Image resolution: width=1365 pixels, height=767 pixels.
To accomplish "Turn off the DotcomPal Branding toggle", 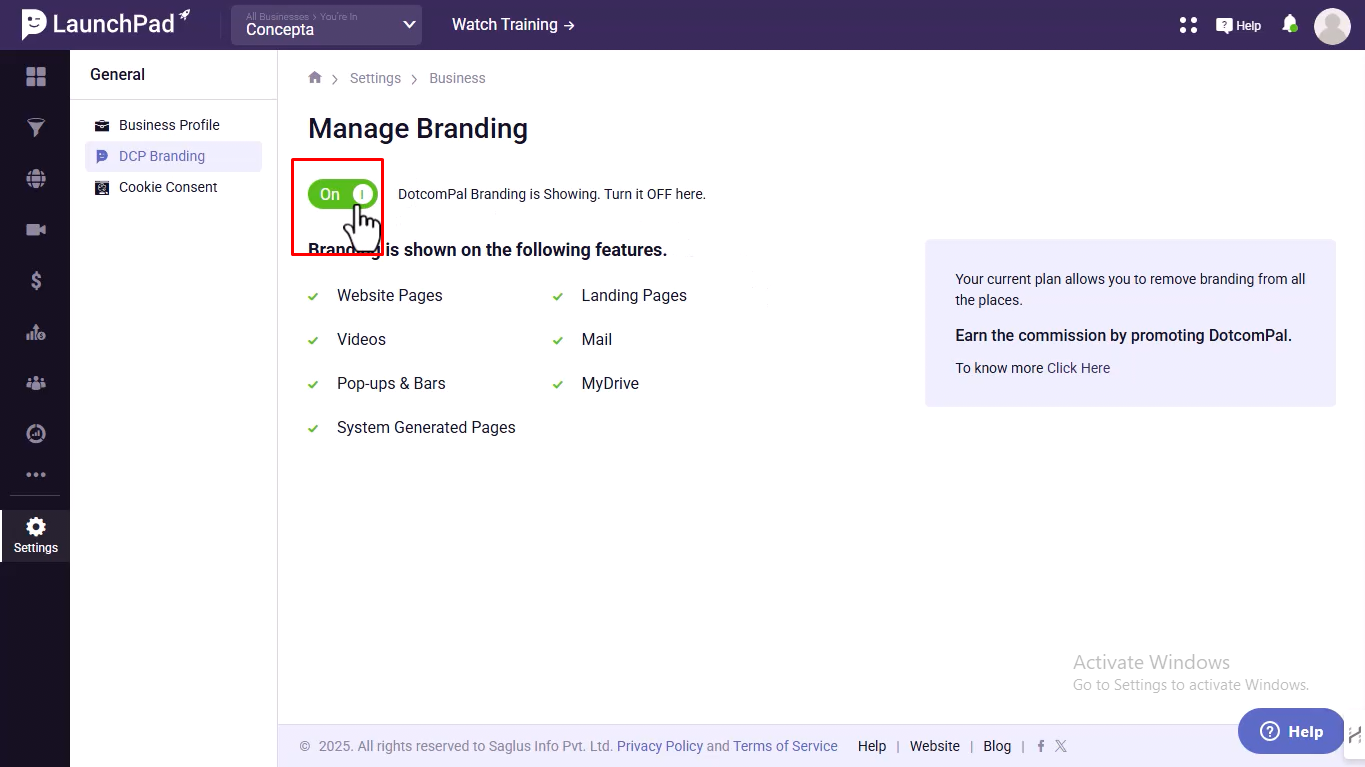I will click(342, 194).
